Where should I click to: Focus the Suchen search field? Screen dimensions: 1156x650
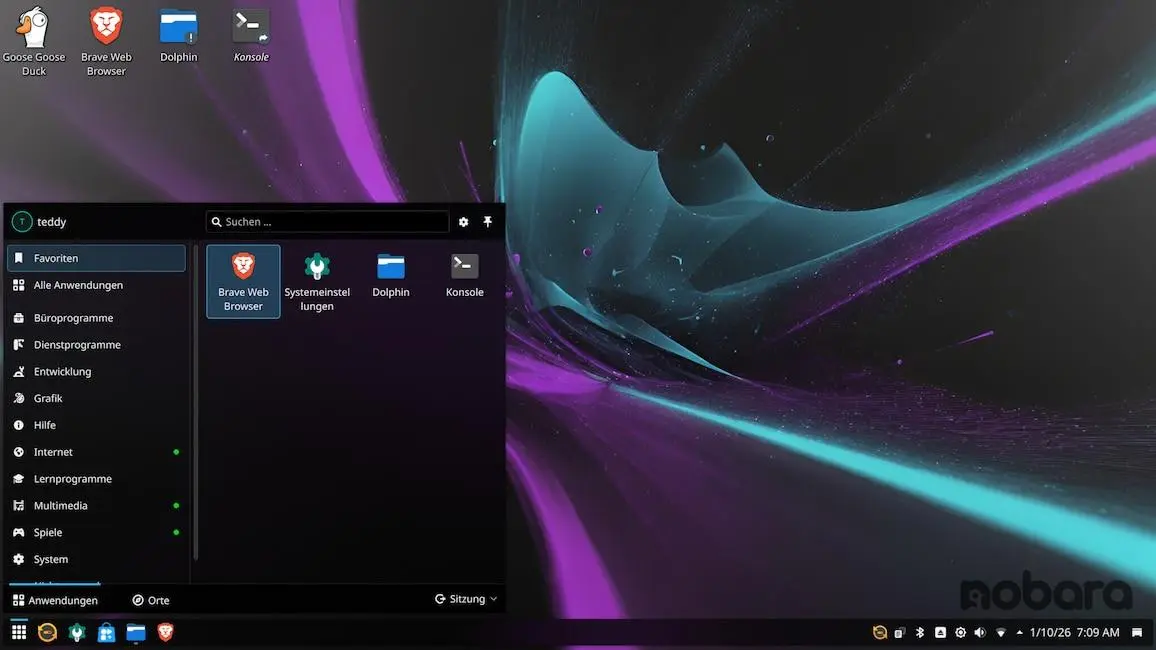(327, 222)
